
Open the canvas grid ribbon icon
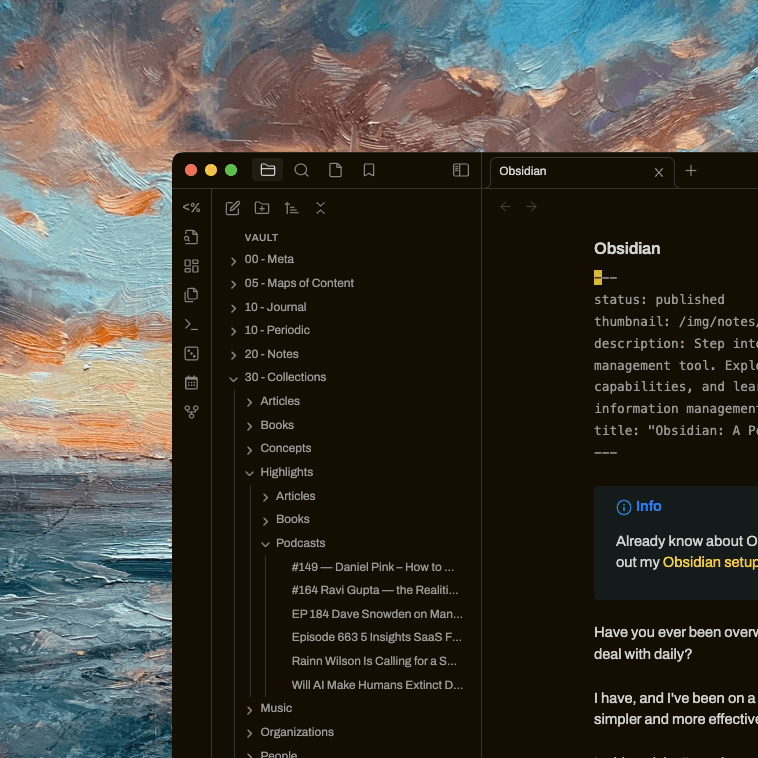point(191,266)
